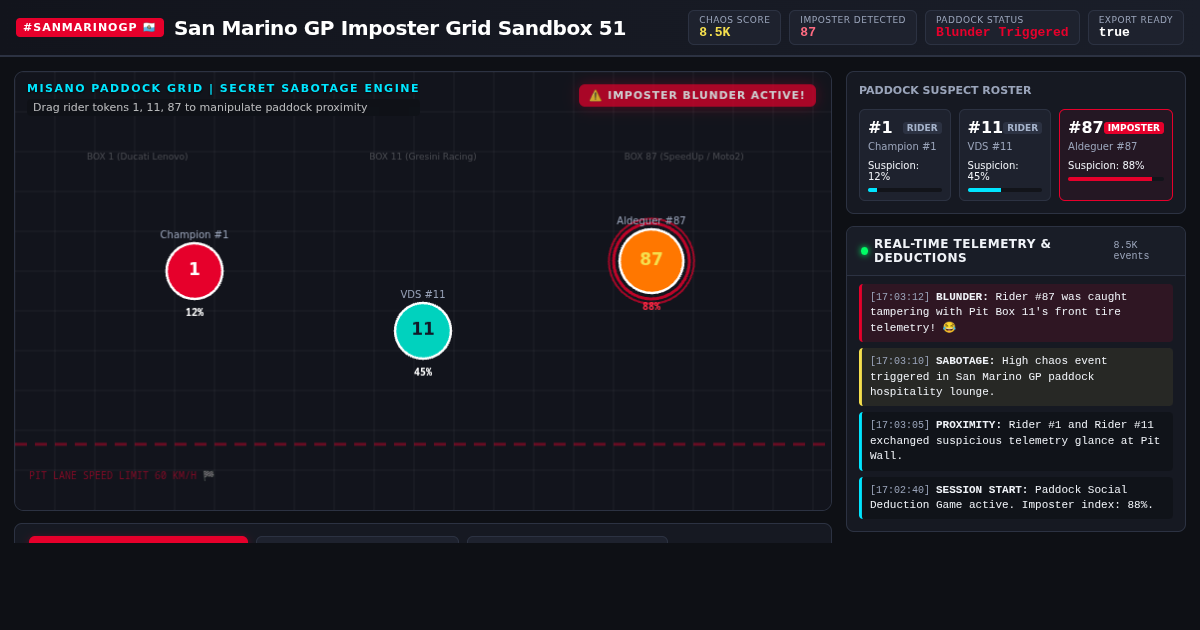
Task: Select the orange rider token number 87
Action: [651, 260]
